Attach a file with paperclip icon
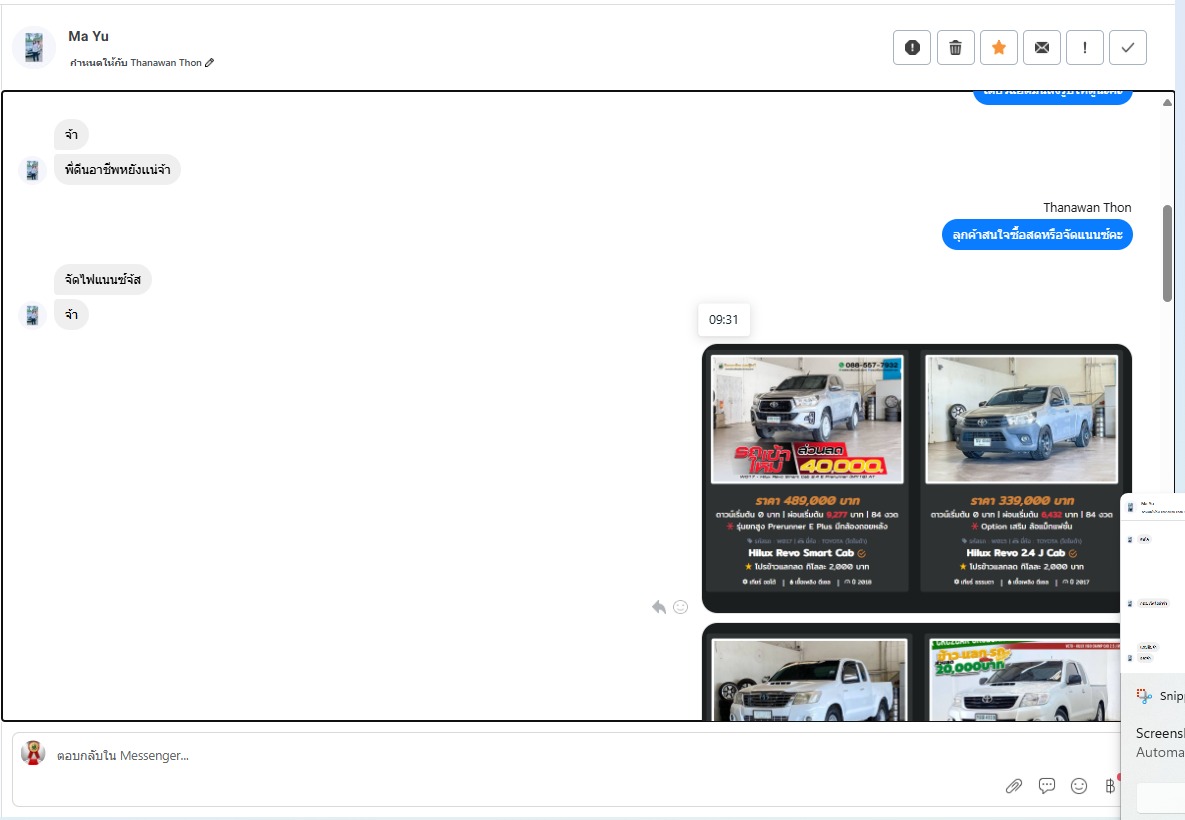Screen dimensions: 1185x820 coord(1014,786)
